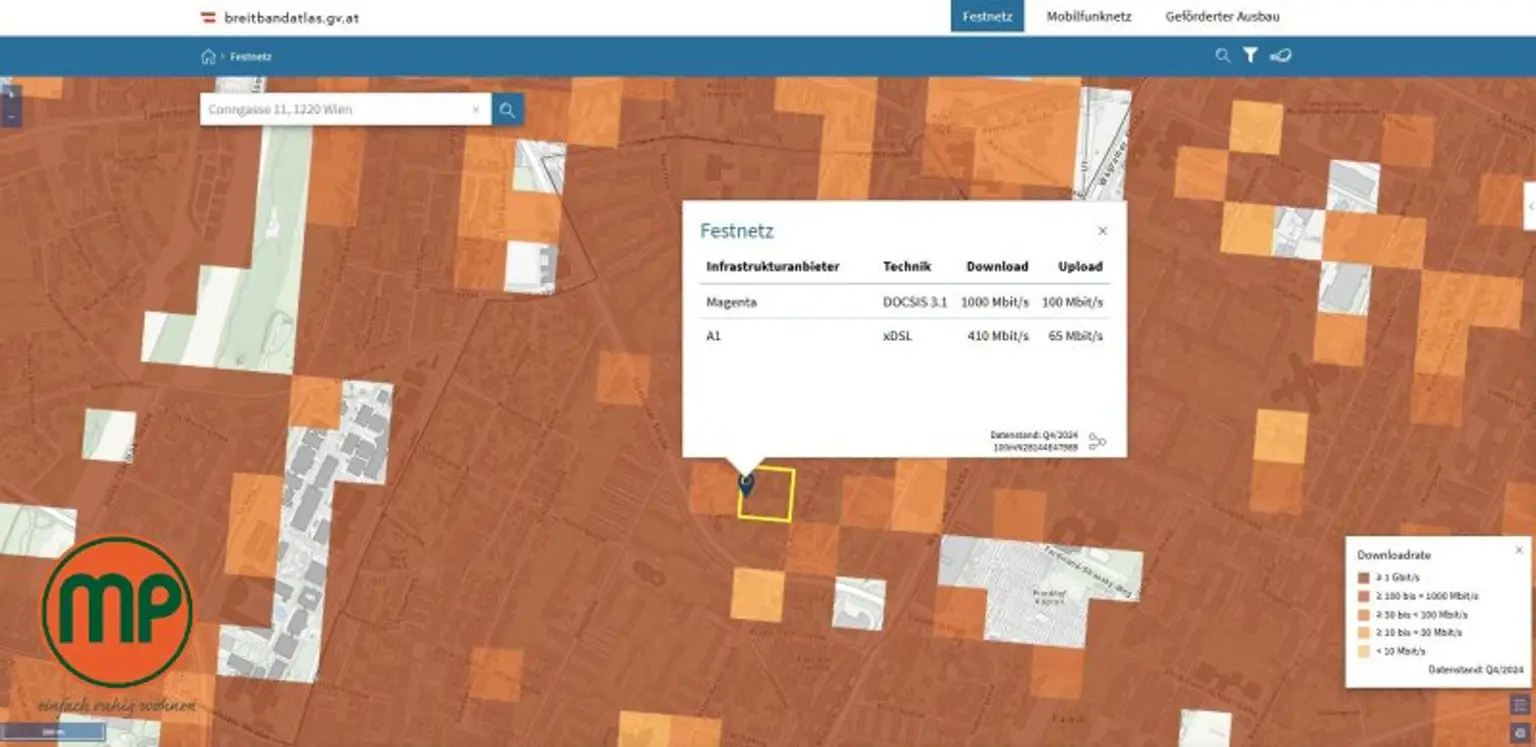Click the yellow-outlined selected grid cell
Screen dimensions: 1536x747
766,494
